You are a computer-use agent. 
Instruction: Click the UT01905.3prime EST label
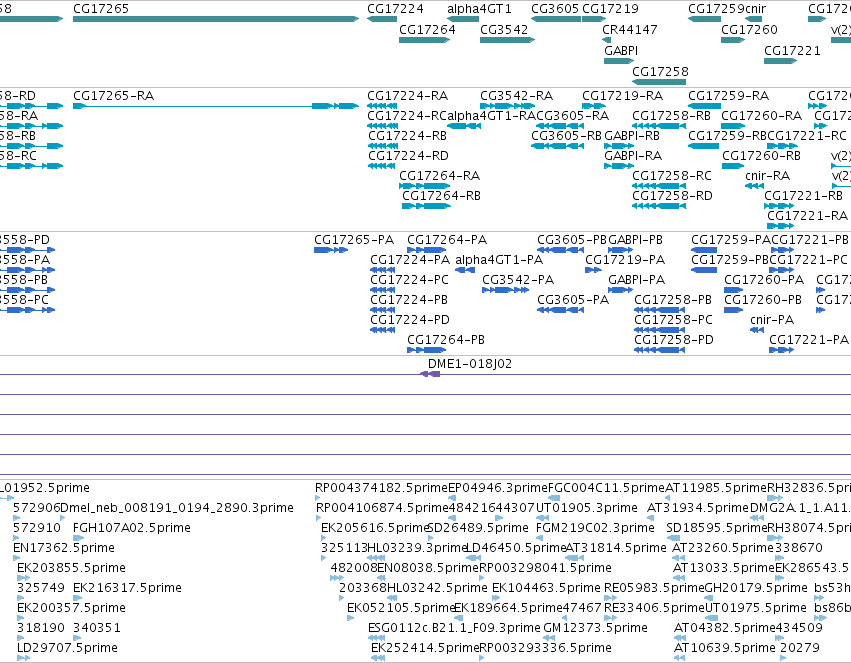[x=587, y=508]
